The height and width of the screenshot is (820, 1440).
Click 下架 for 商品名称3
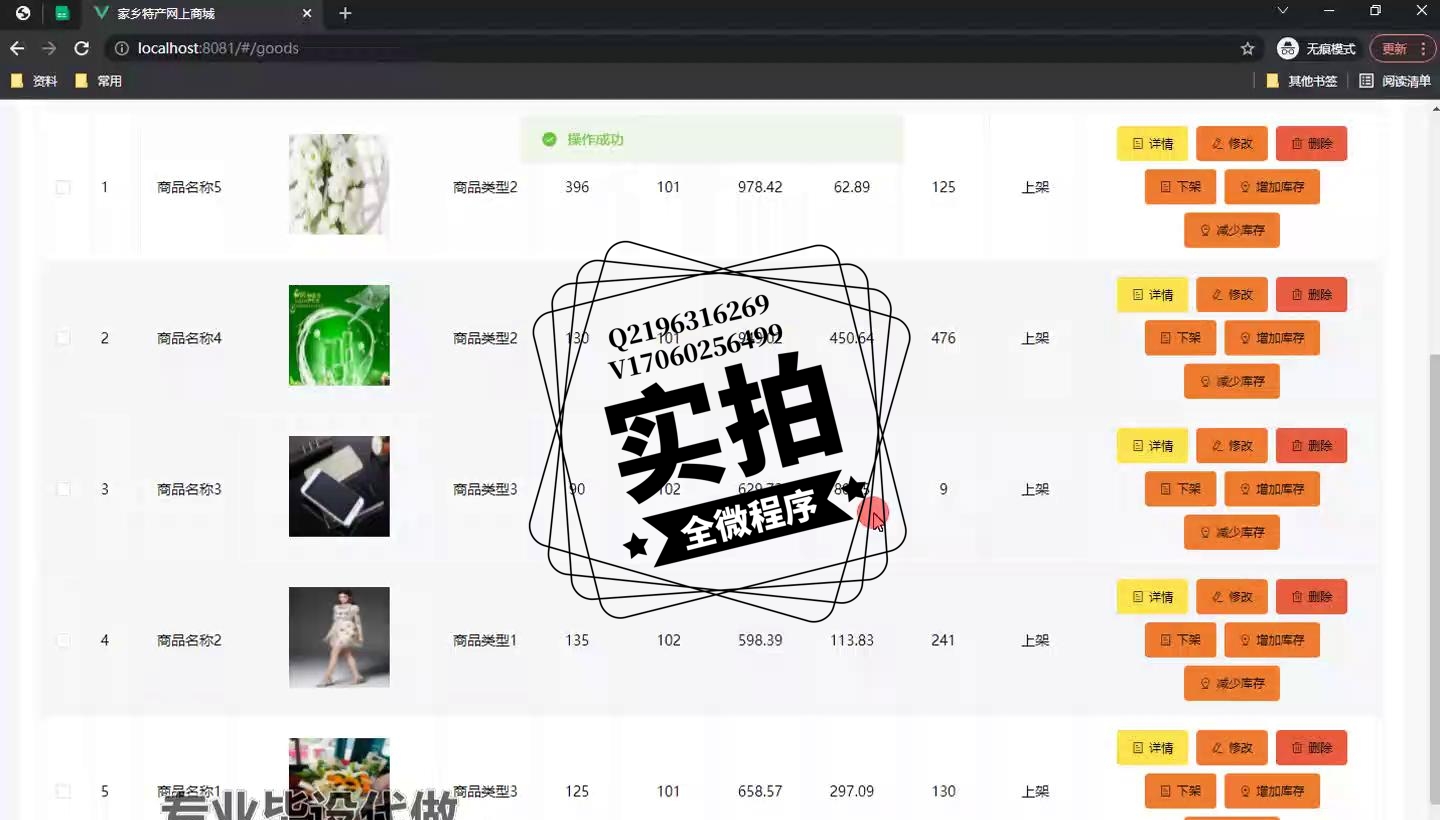(1180, 488)
